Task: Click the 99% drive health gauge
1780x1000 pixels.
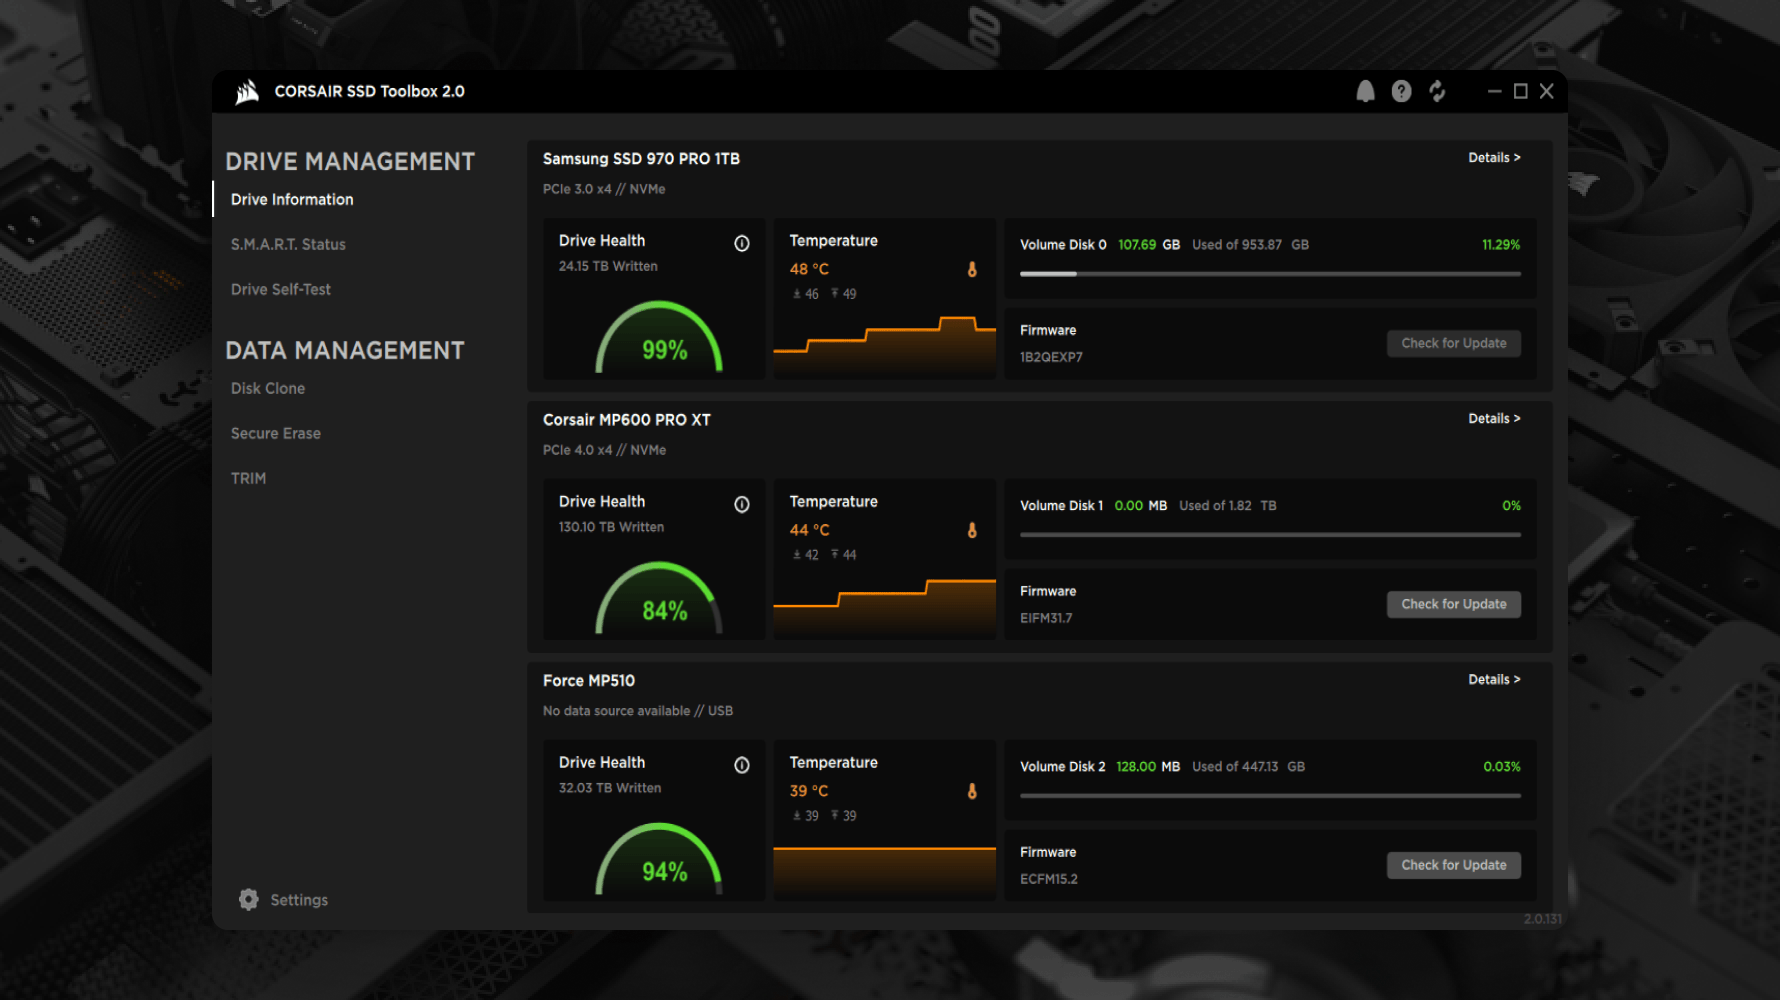Action: click(x=659, y=338)
